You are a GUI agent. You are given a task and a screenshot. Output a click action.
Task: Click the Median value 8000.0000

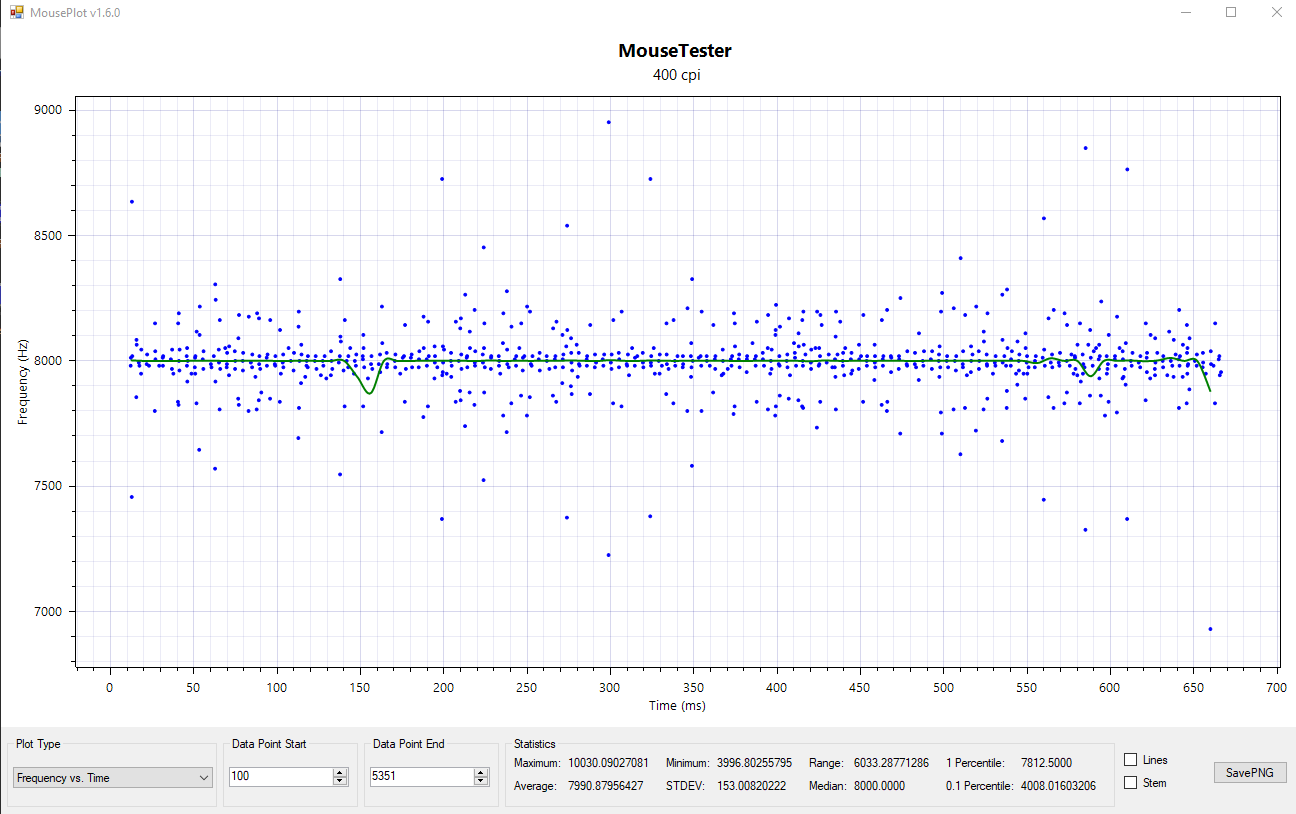click(x=879, y=786)
